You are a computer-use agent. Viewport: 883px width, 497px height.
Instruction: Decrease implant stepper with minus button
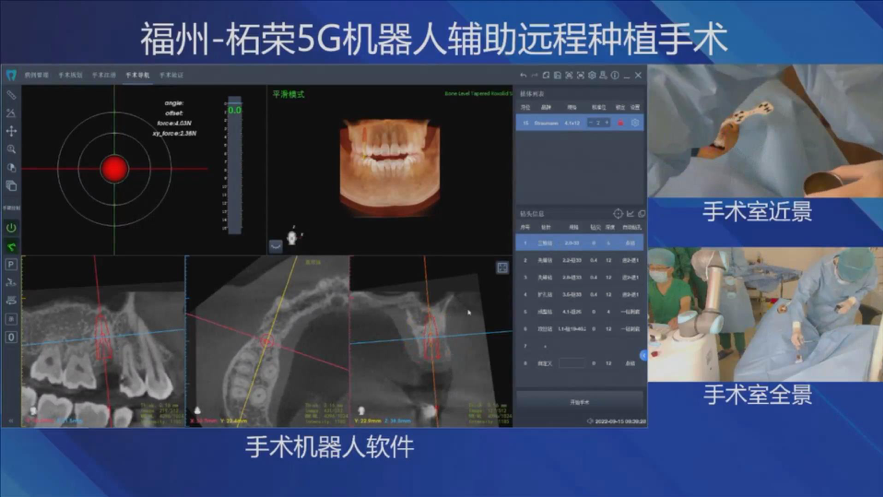coord(591,123)
